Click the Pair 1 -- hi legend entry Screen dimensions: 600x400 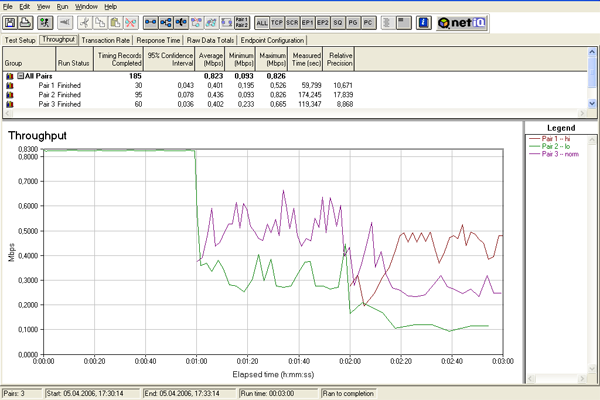click(x=549, y=139)
